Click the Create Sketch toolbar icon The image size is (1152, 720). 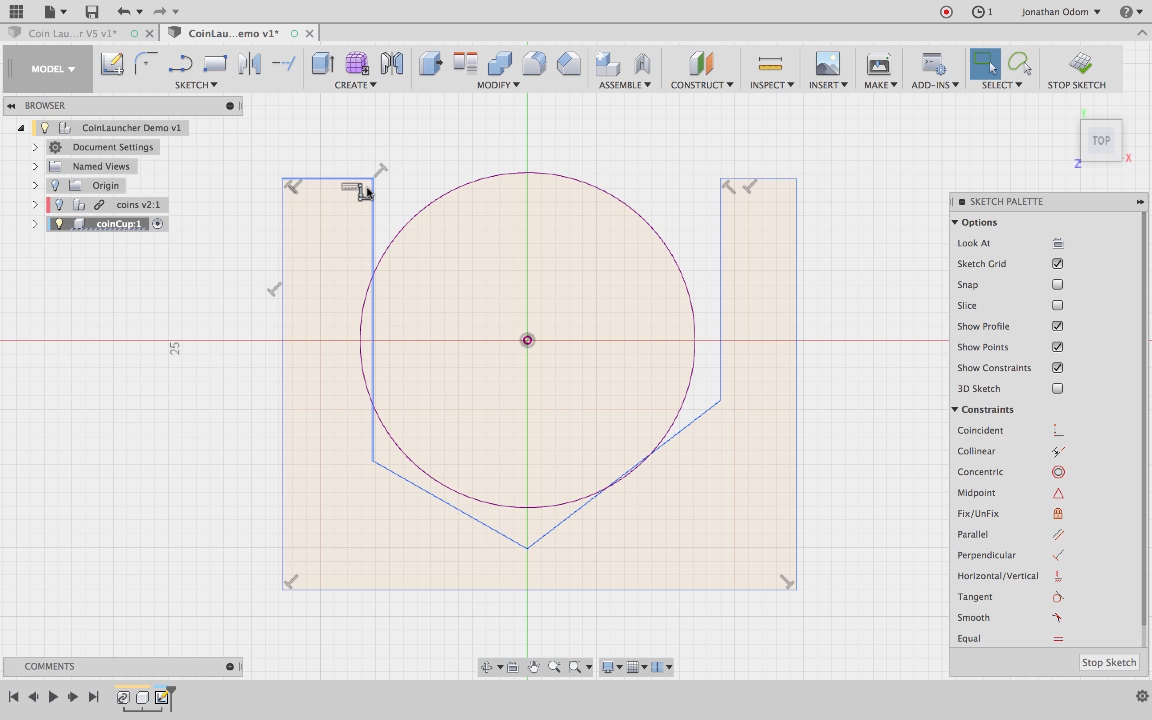(112, 64)
